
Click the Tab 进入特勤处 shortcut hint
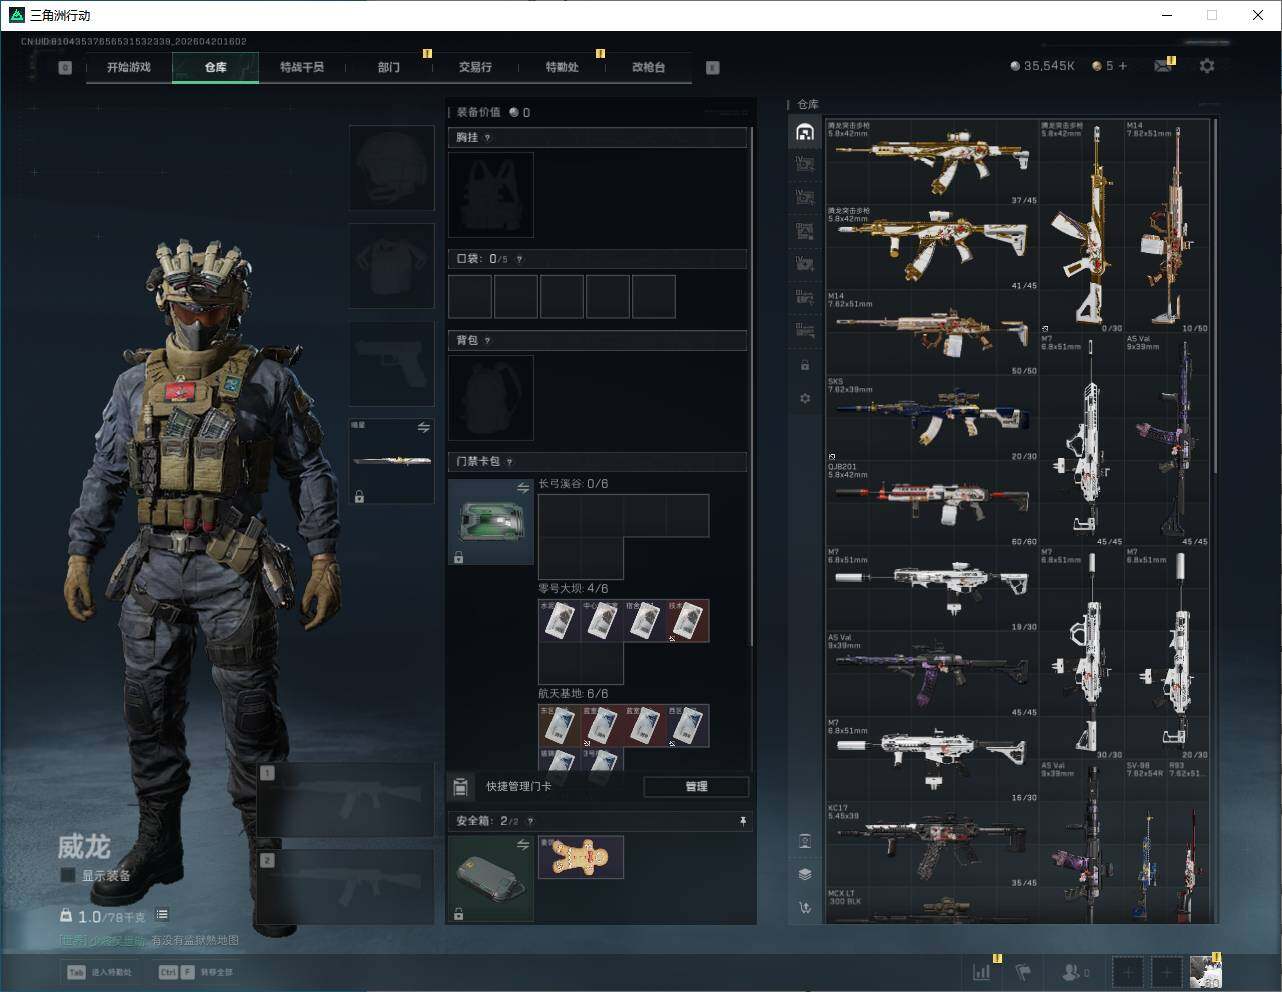point(99,972)
